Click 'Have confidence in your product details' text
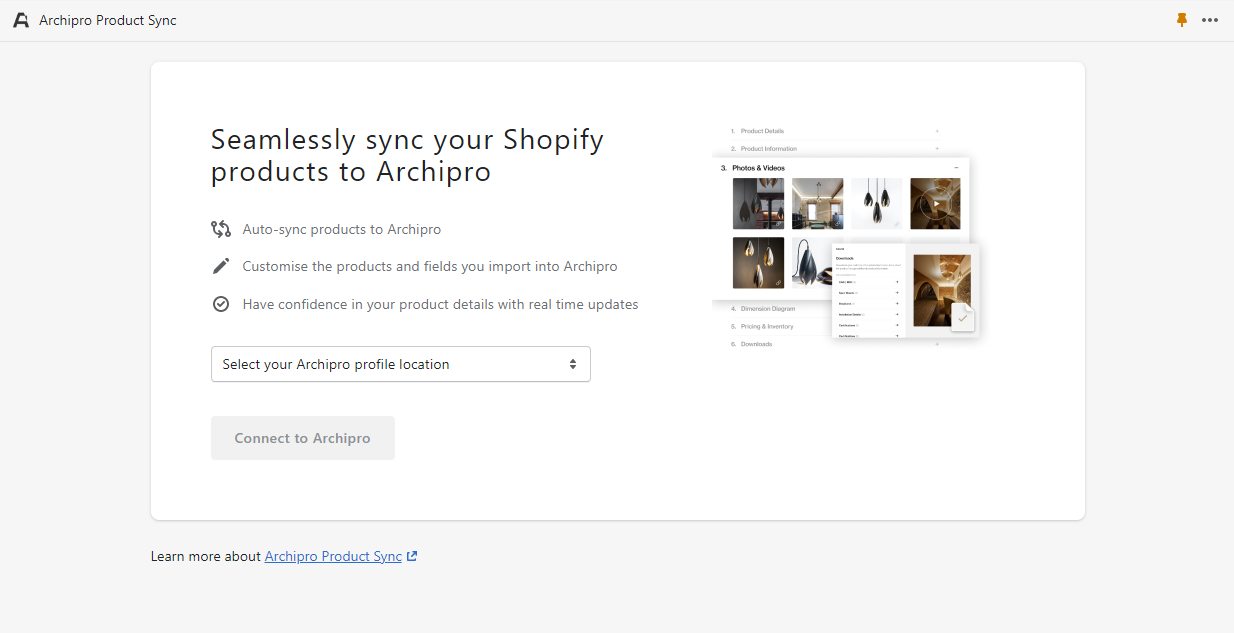 (x=440, y=304)
